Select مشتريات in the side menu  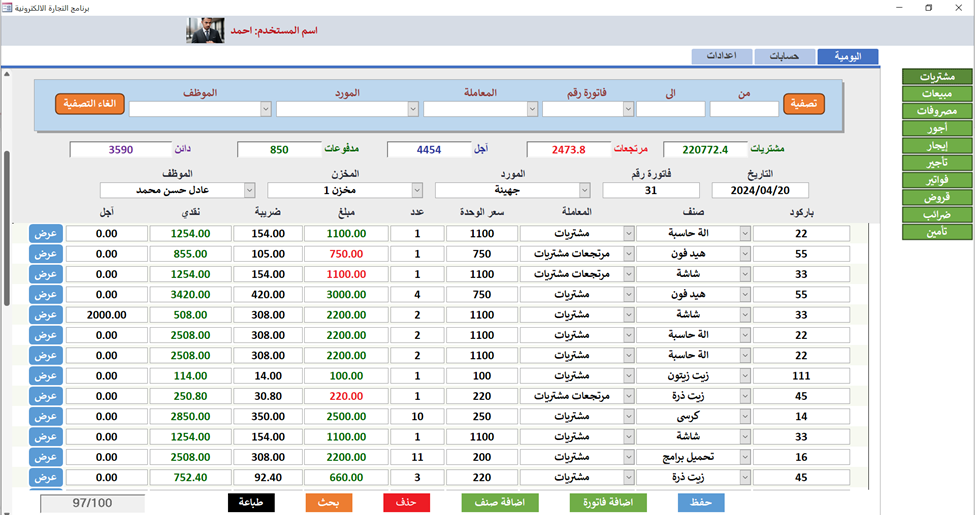pos(937,77)
